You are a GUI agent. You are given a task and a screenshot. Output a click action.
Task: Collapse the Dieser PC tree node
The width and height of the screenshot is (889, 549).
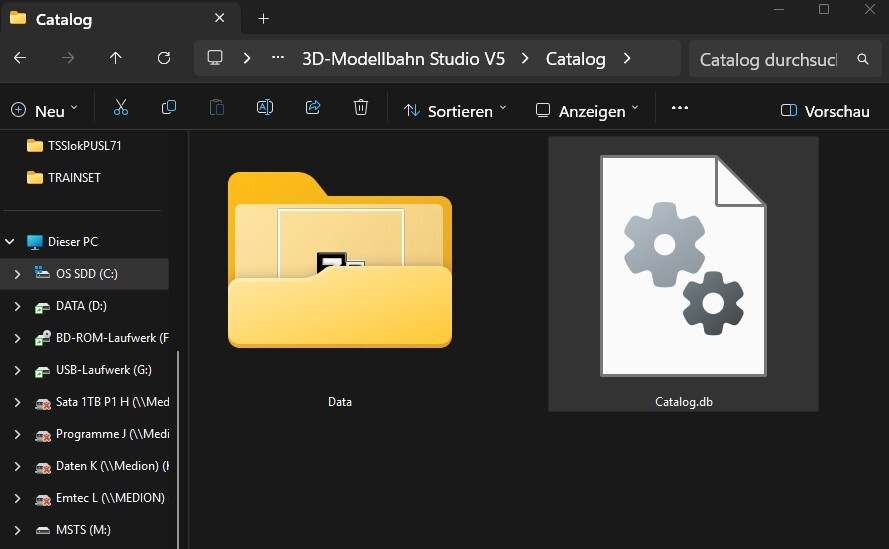pyautogui.click(x=11, y=242)
